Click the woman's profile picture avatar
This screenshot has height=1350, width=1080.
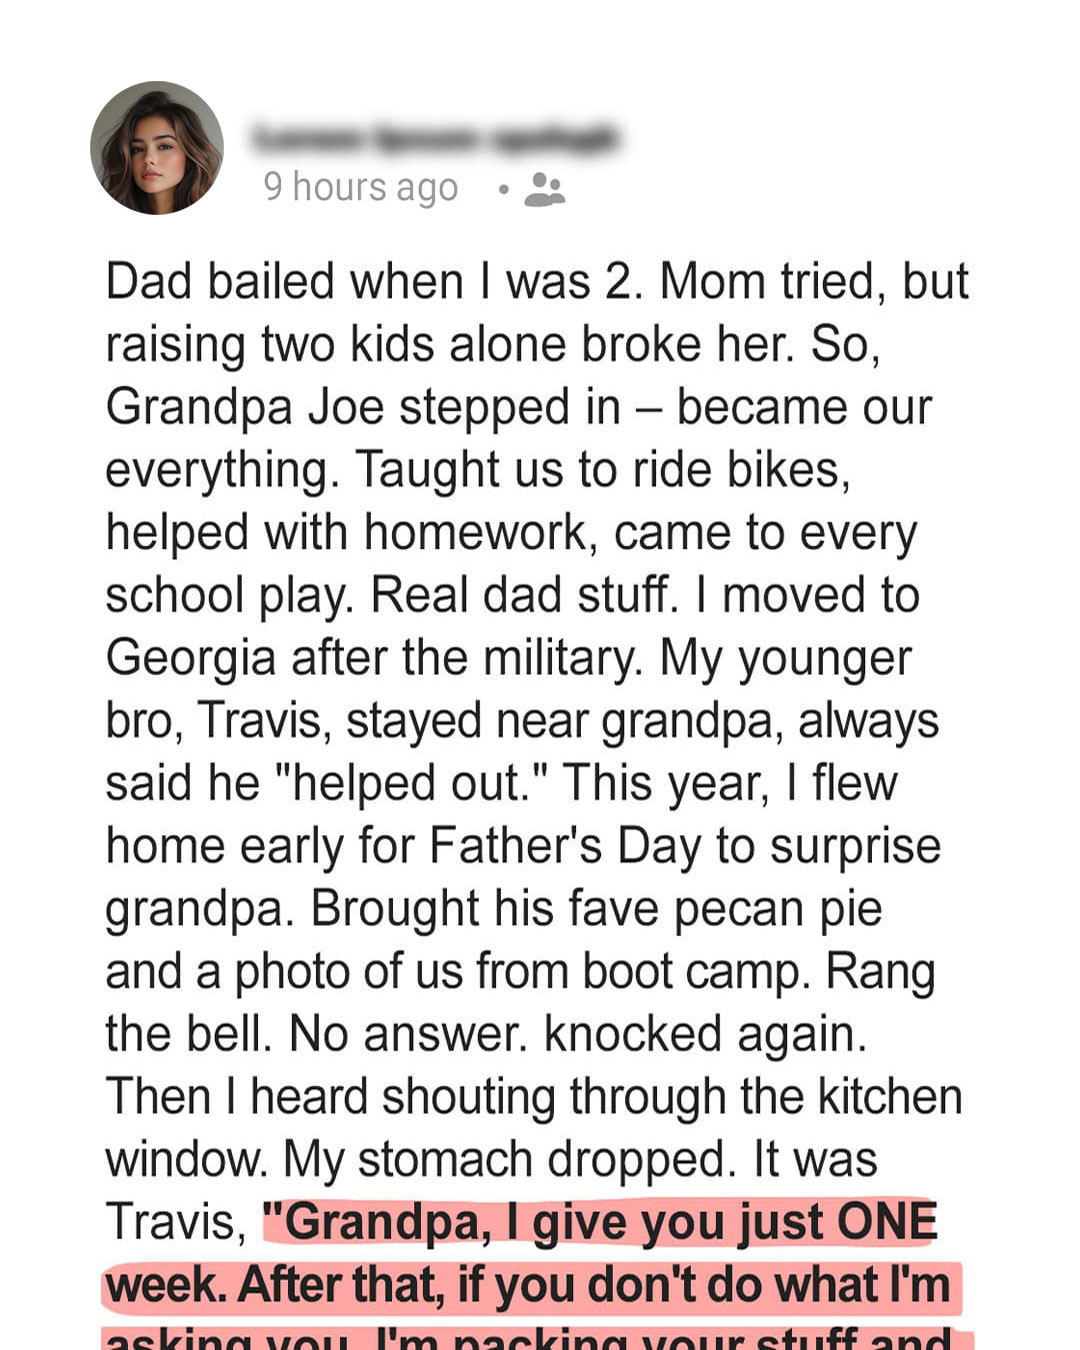[x=157, y=147]
